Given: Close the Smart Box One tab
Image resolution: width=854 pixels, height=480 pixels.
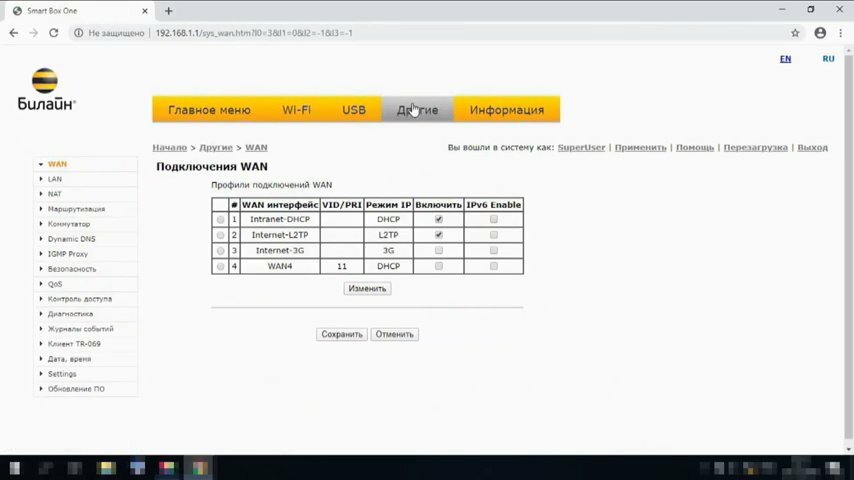Looking at the screenshot, I should [145, 11].
